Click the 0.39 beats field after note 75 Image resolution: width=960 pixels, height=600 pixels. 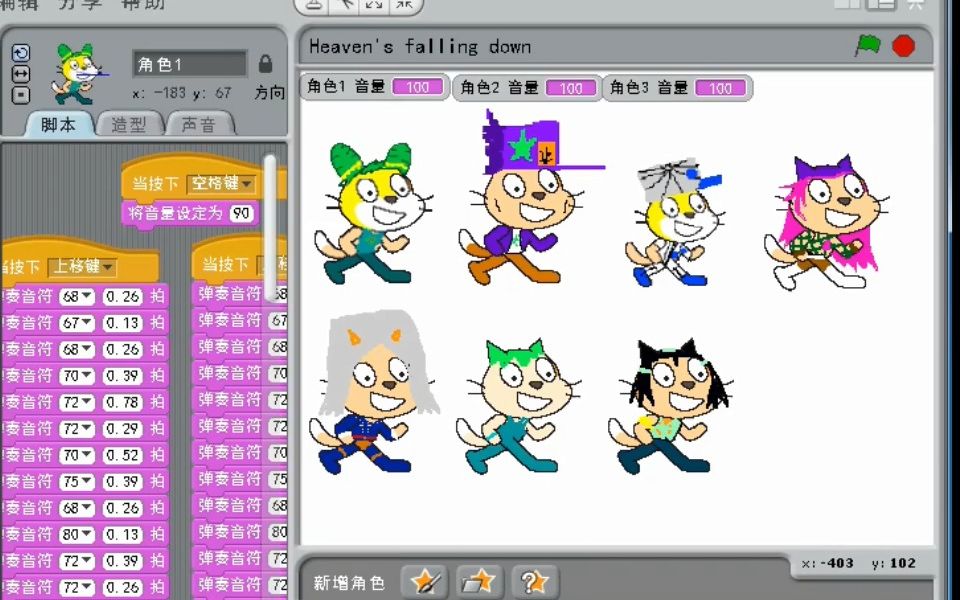coord(123,482)
